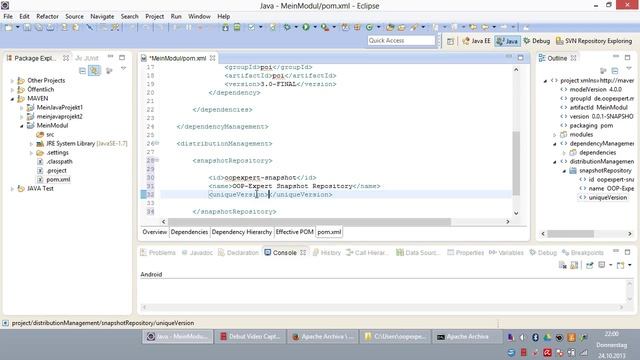640x360 pixels.
Task: Expand the JAVA Test working set
Action: [x=12, y=189]
